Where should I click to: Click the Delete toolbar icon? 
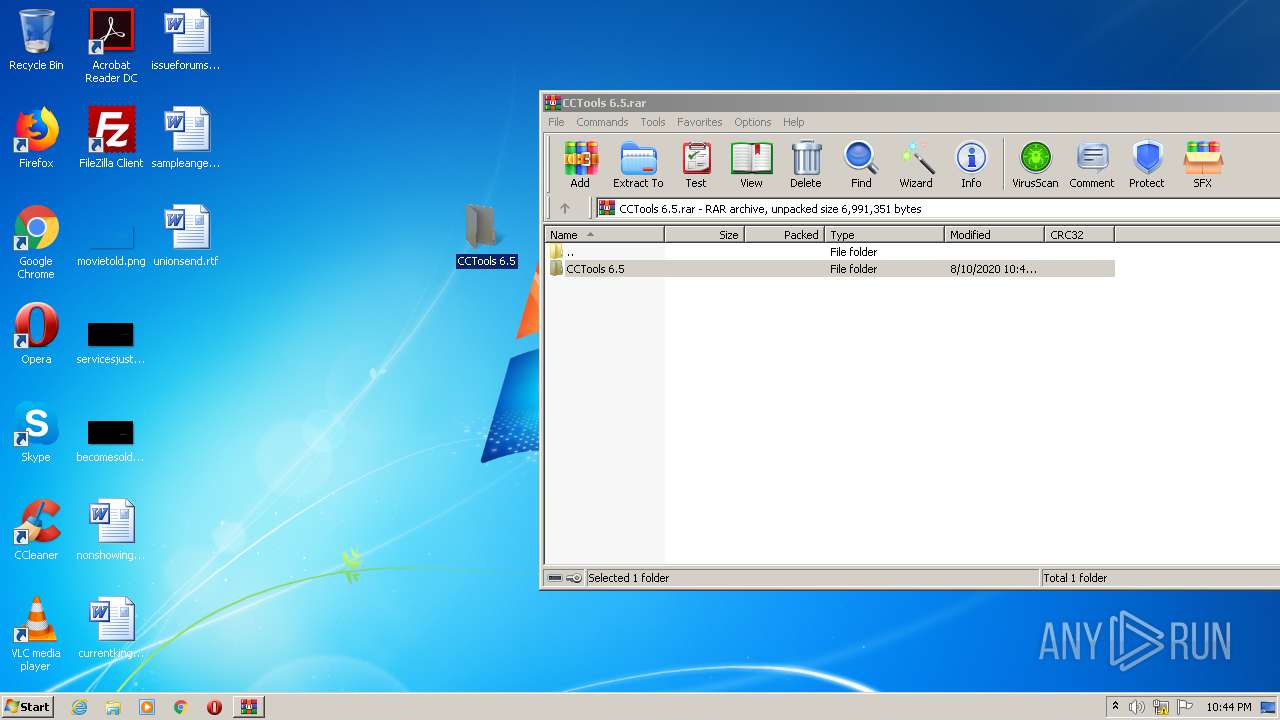(x=806, y=165)
